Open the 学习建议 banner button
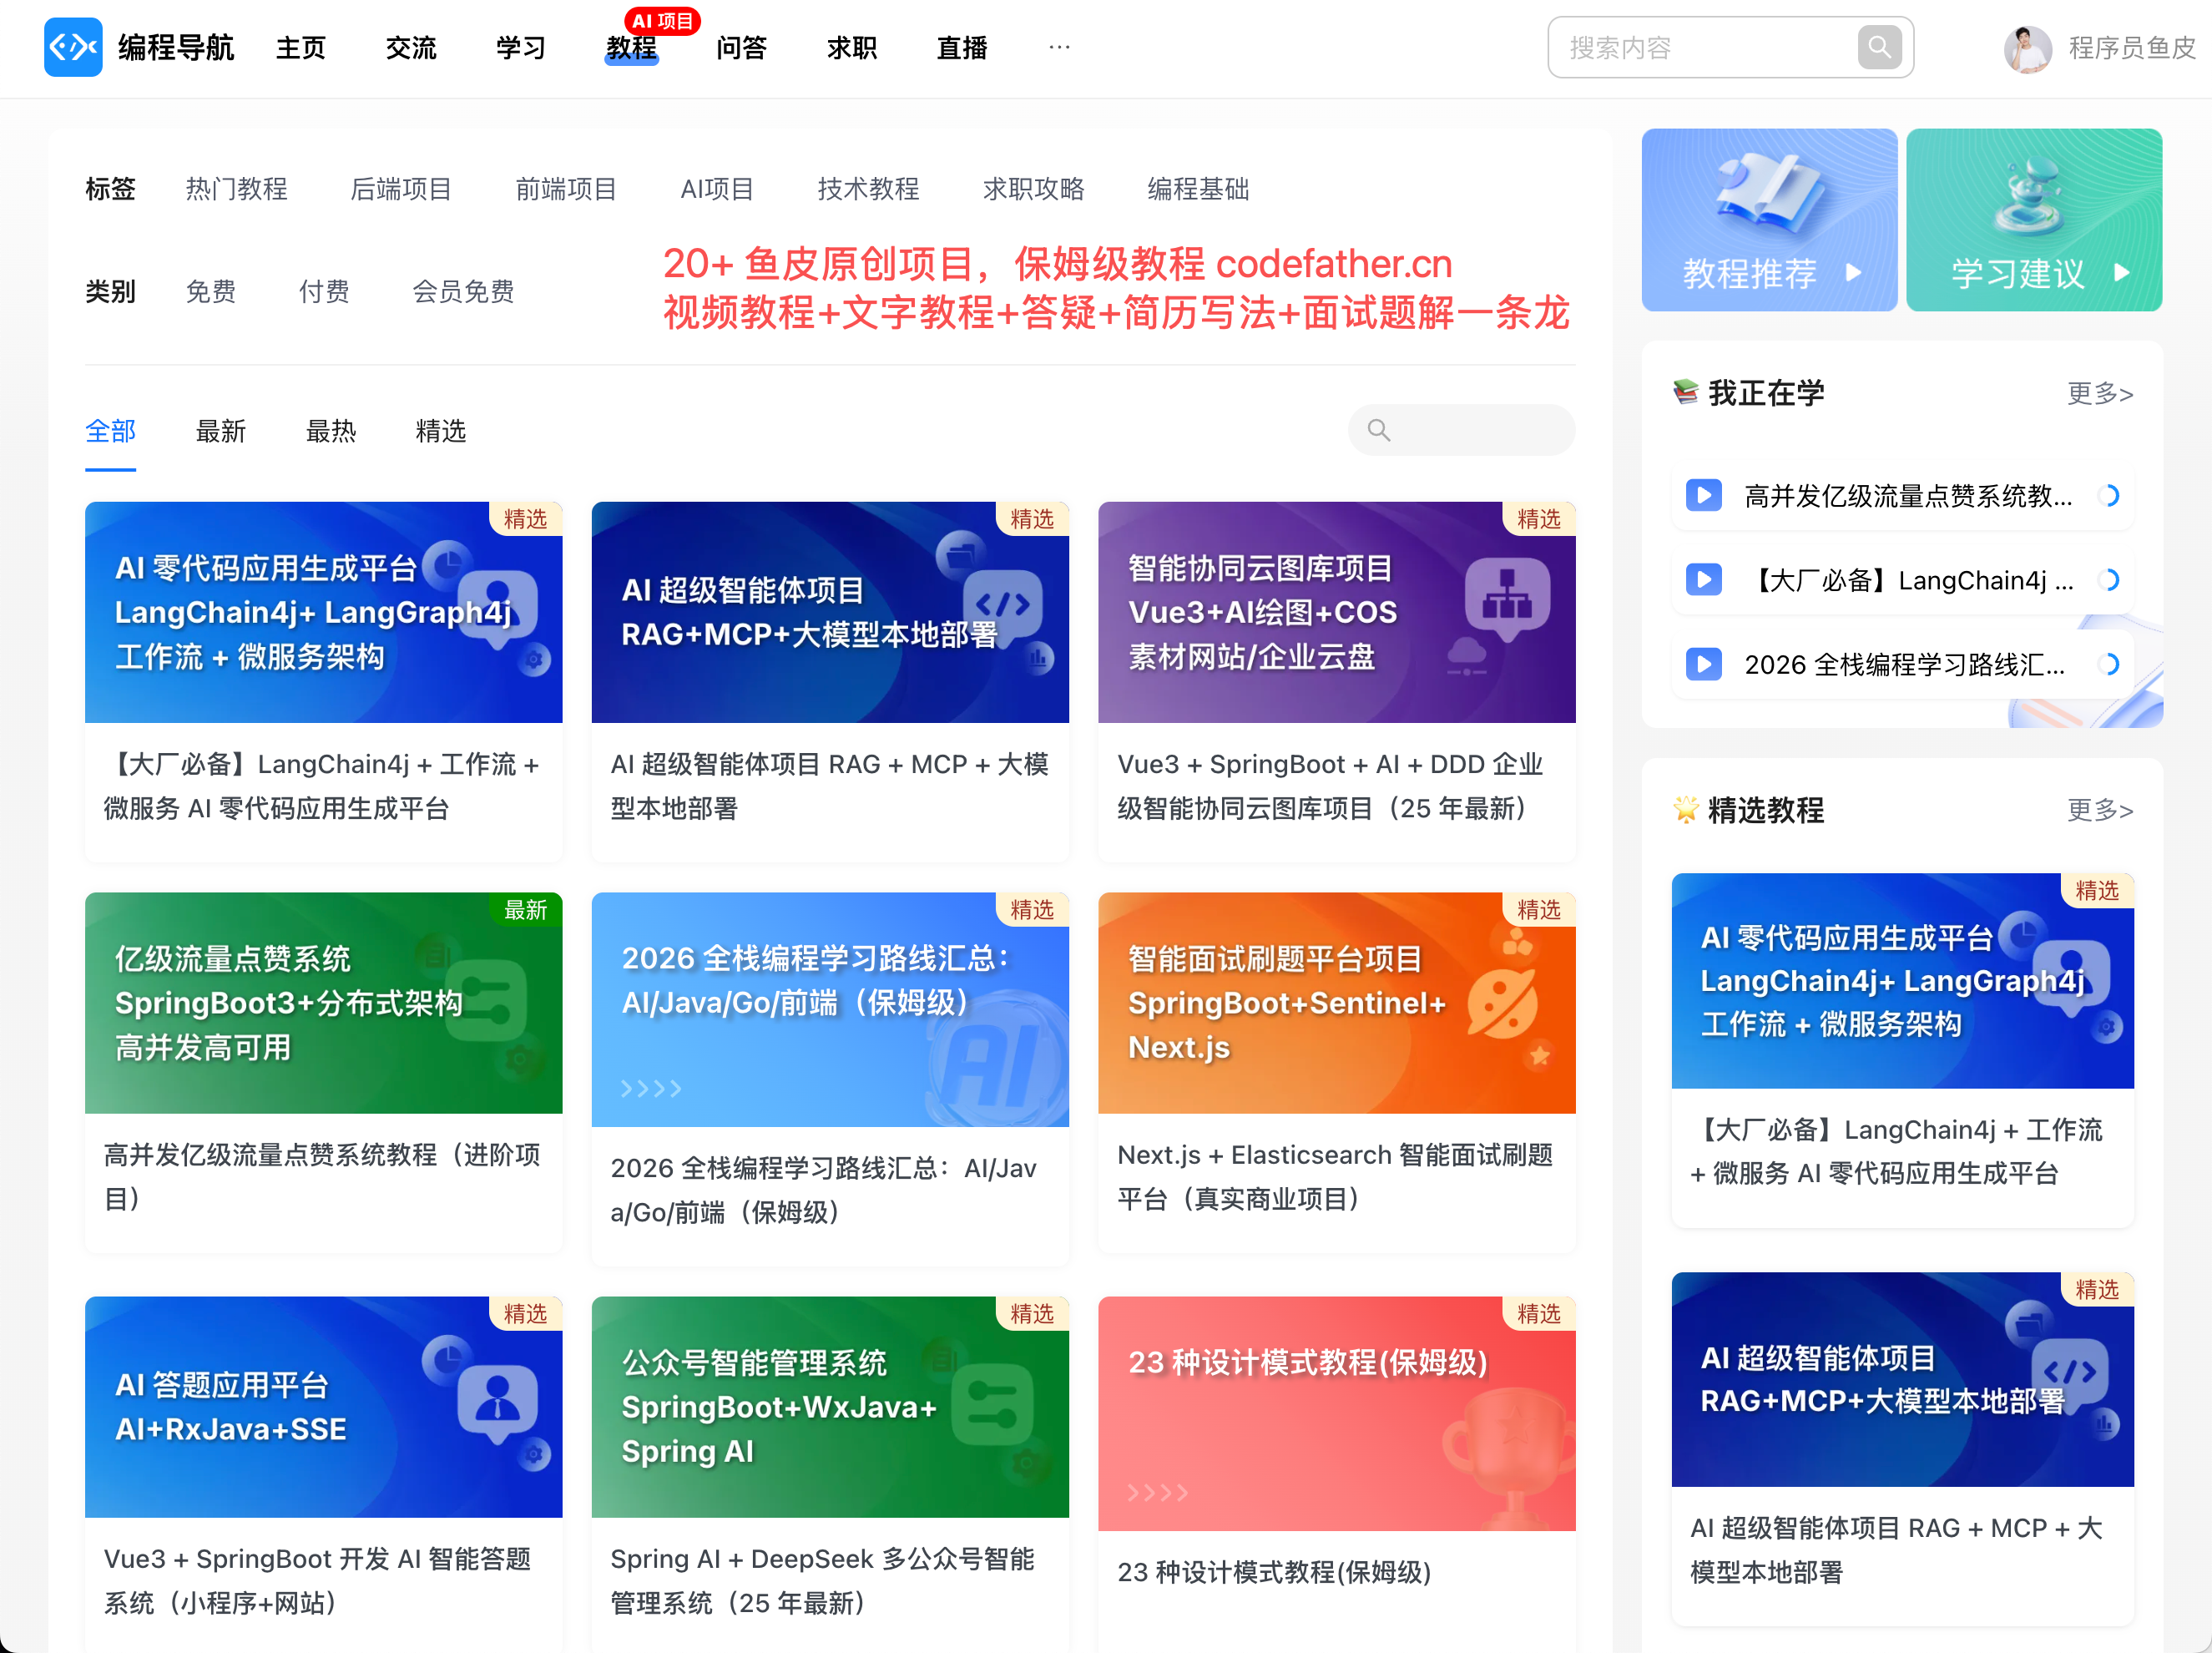Screen dimensions: 2212x1653 coord(2033,220)
